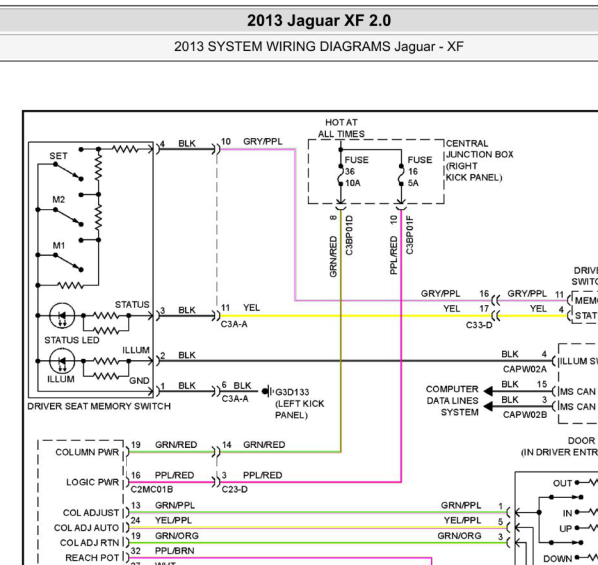This screenshot has height=565, width=598.
Task: Select the GRY/PPL label at pin 16
Action: point(440,294)
